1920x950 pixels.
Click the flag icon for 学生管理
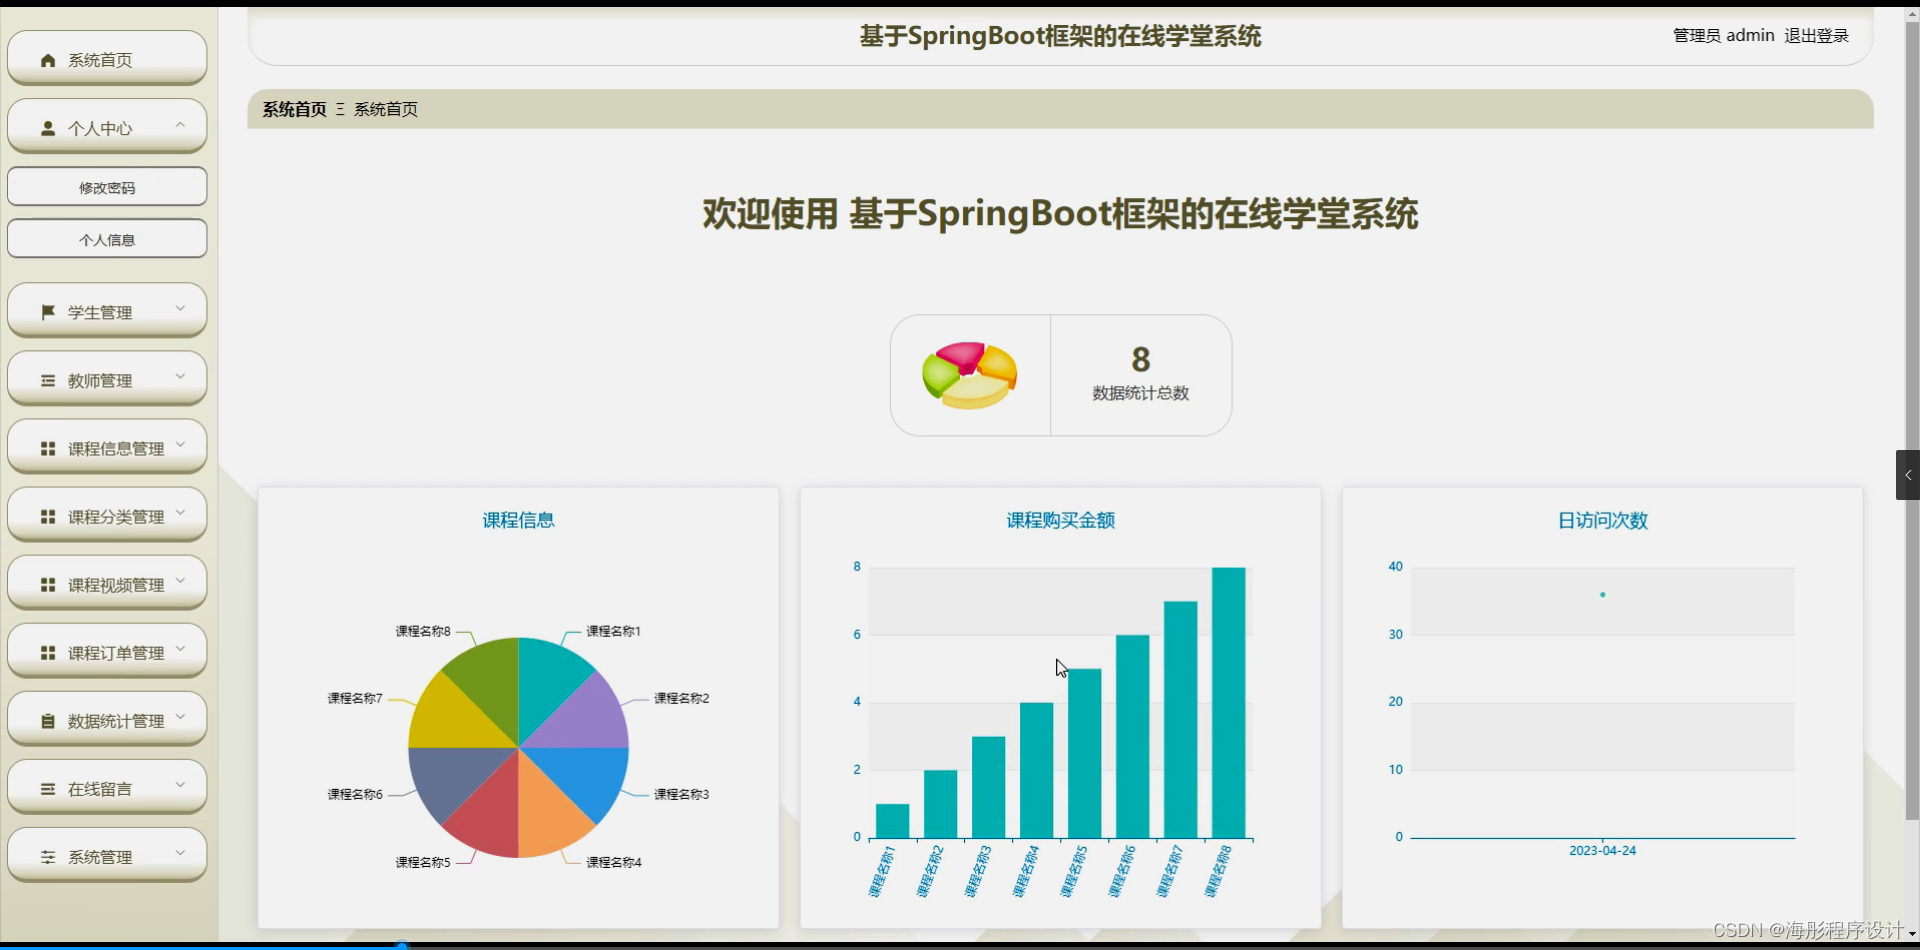[46, 312]
